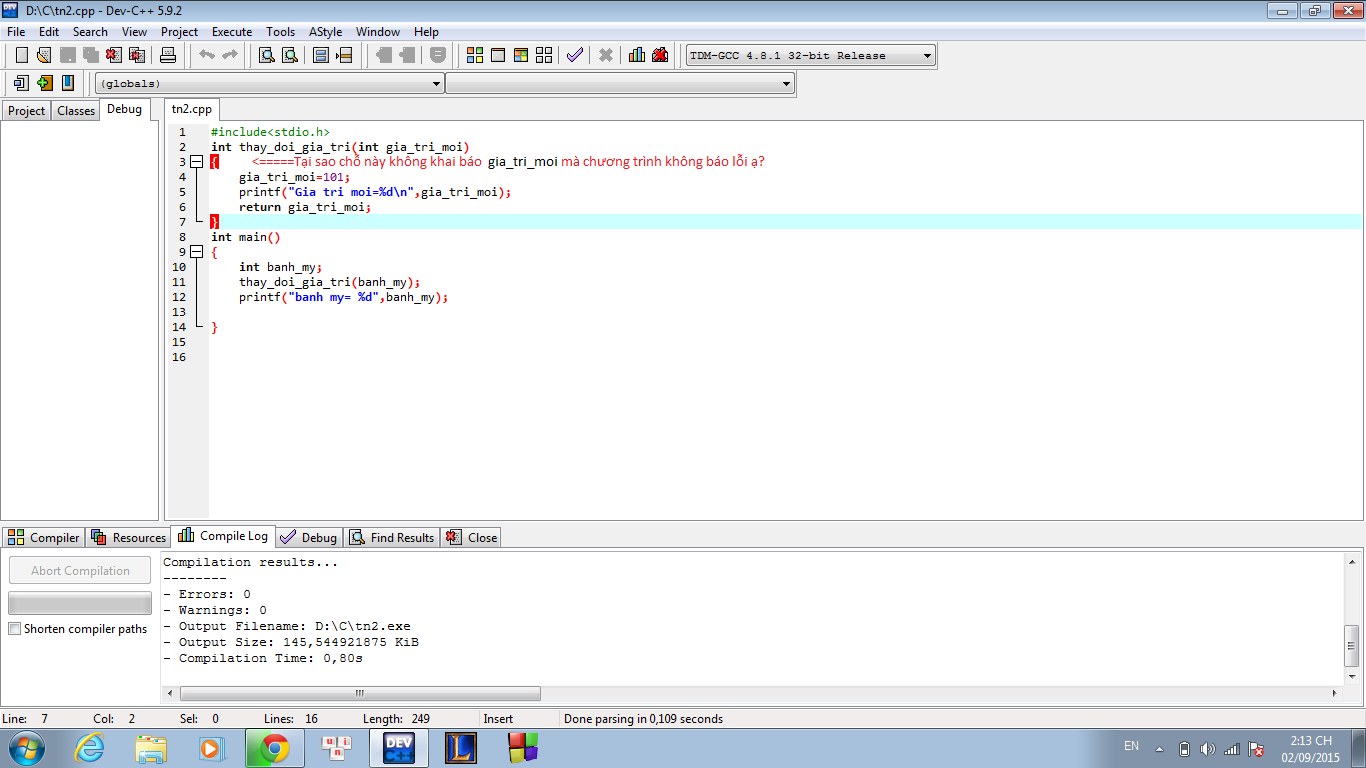Click the Run window toolbar icon
Image resolution: width=1366 pixels, height=768 pixels.
point(497,55)
